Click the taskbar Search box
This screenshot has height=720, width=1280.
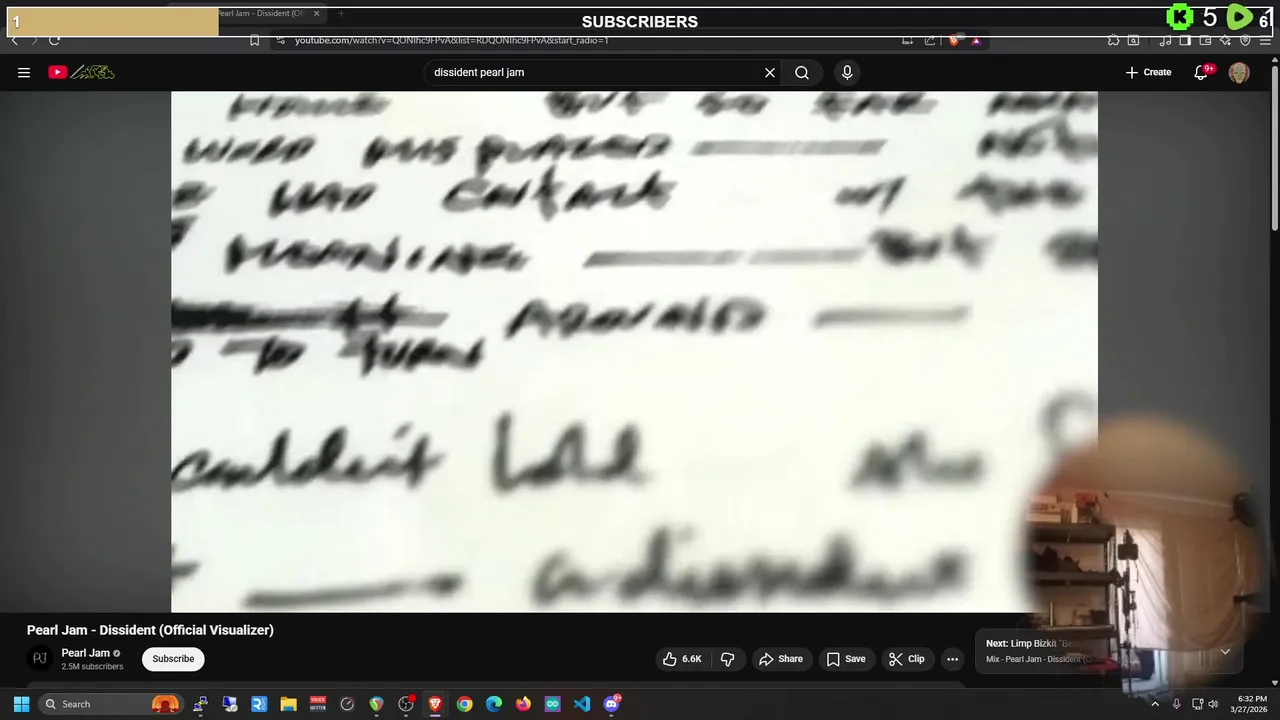tap(112, 704)
